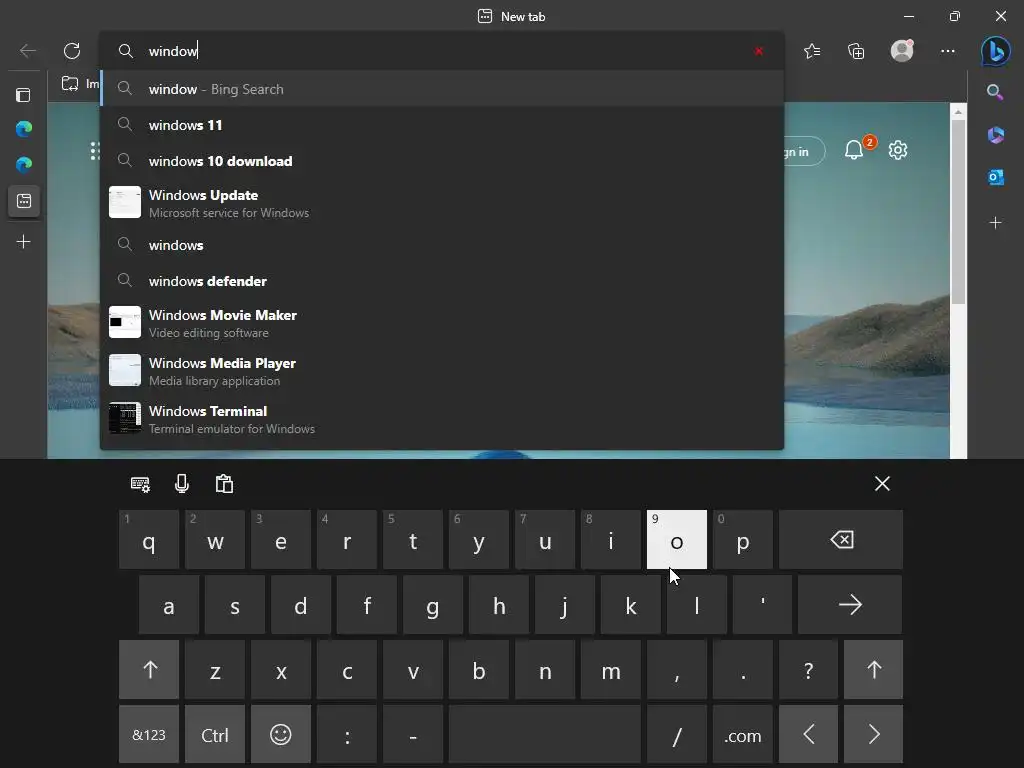Tap the left Shift arrow key

[149, 669]
